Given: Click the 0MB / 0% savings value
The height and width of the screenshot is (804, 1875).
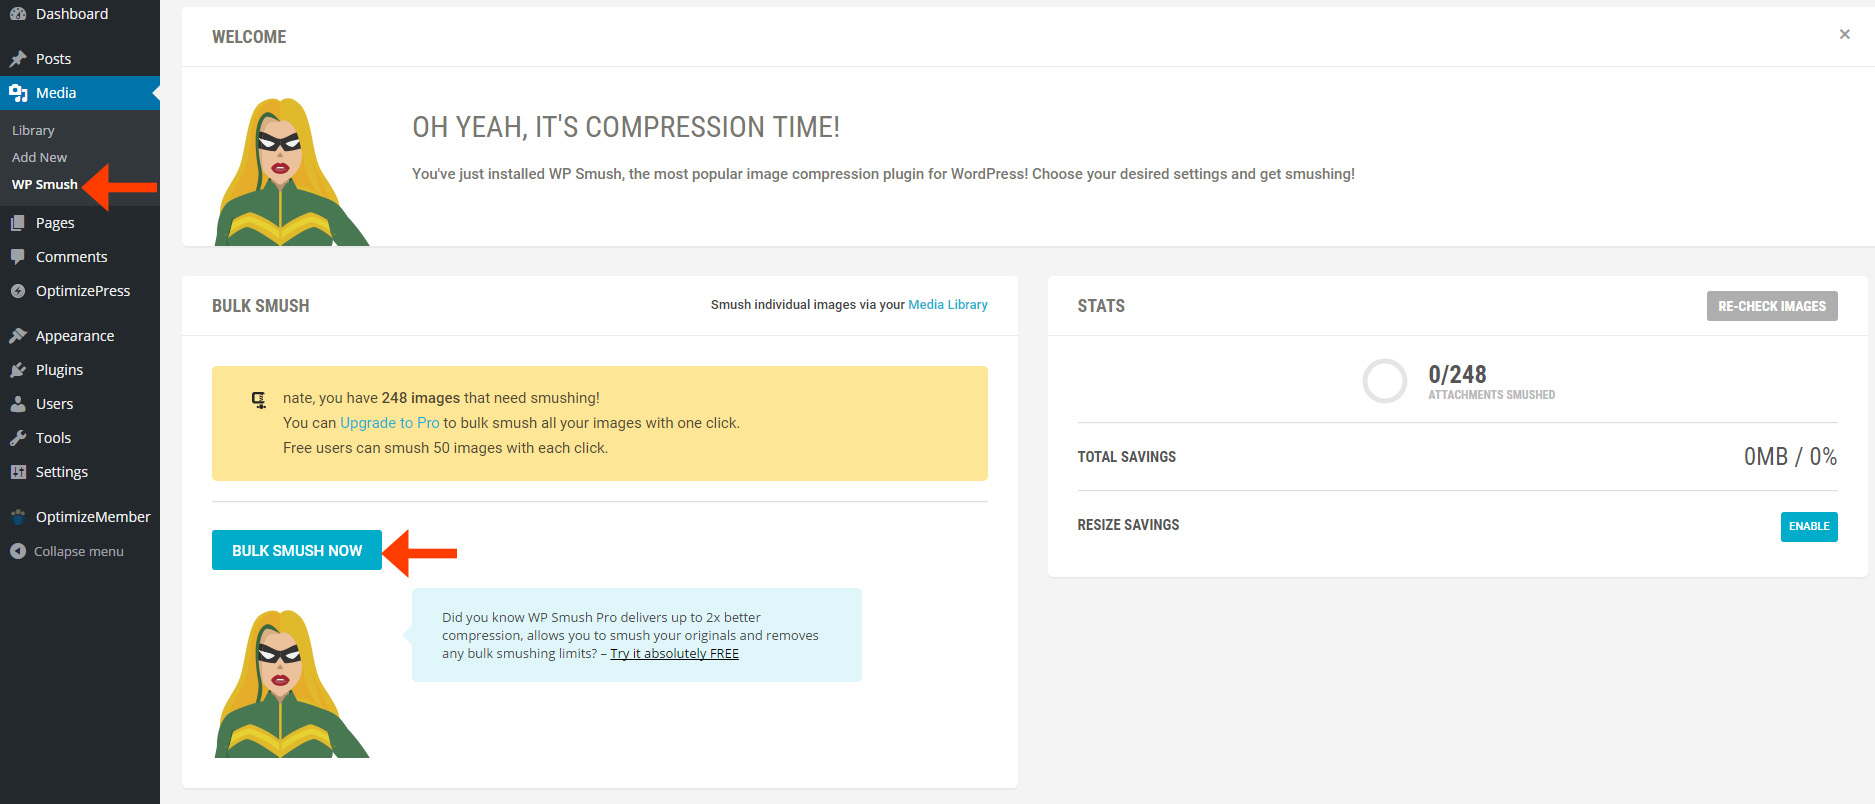Looking at the screenshot, I should (x=1790, y=457).
